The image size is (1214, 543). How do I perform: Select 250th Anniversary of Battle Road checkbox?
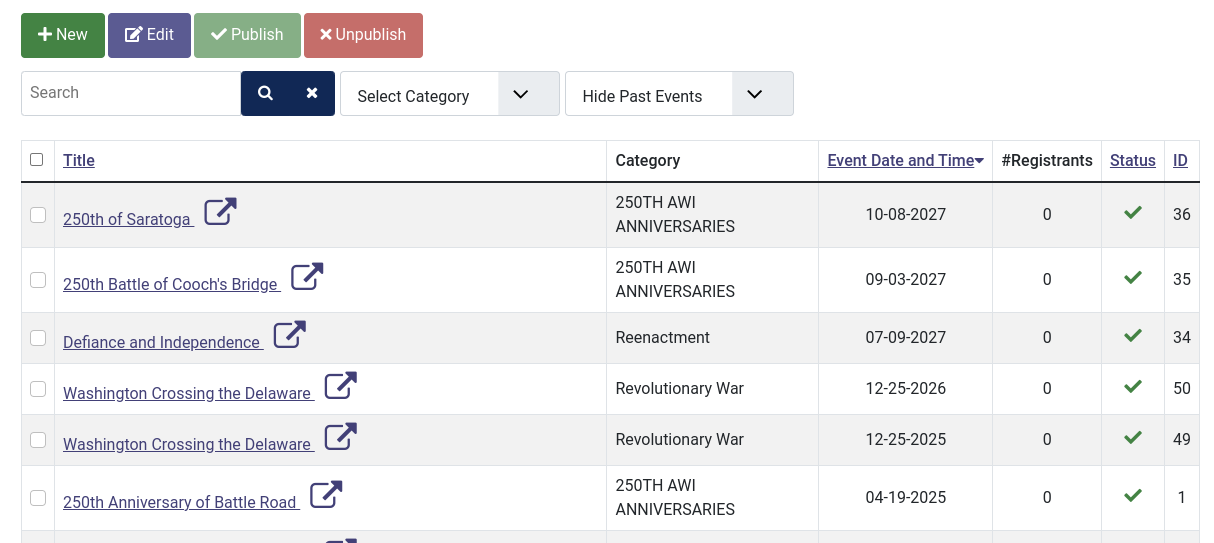tap(38, 498)
